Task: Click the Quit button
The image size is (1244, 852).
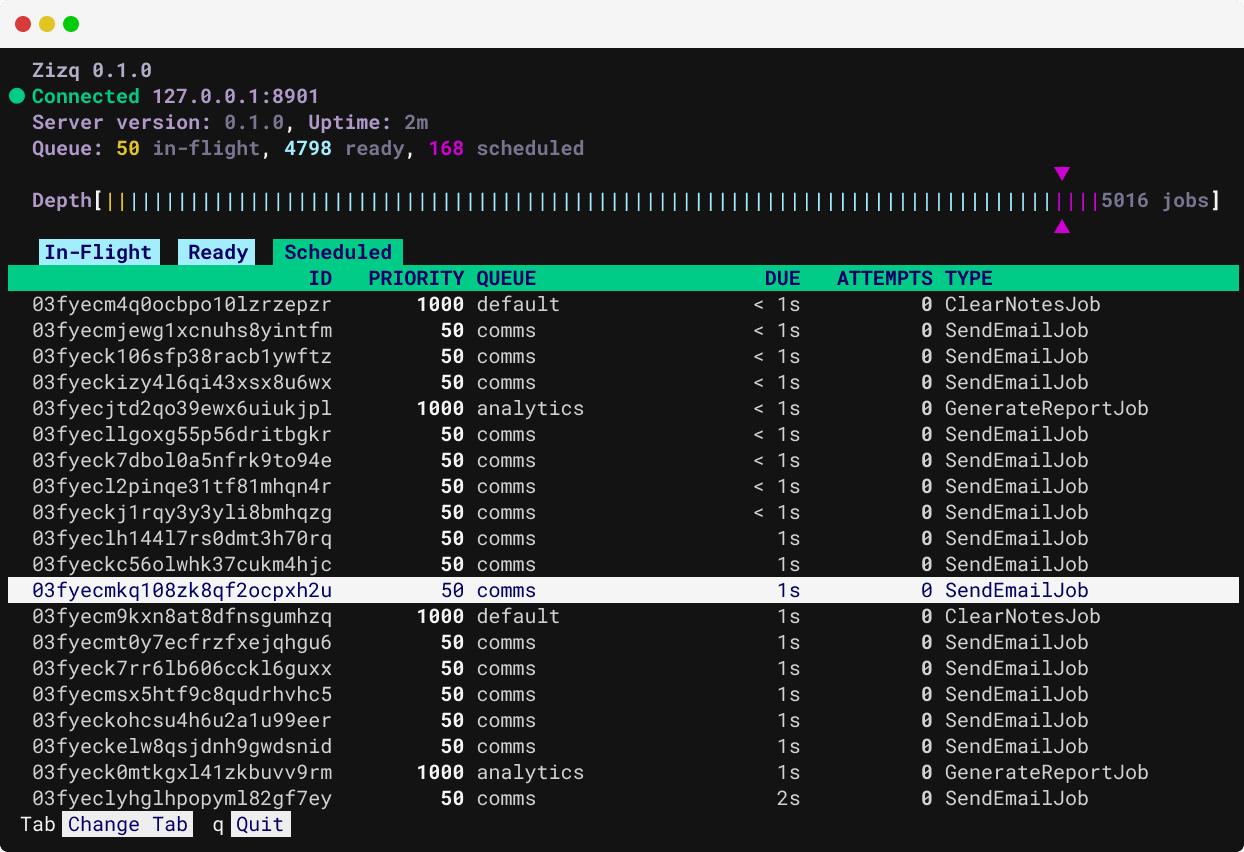Action: coord(261,824)
